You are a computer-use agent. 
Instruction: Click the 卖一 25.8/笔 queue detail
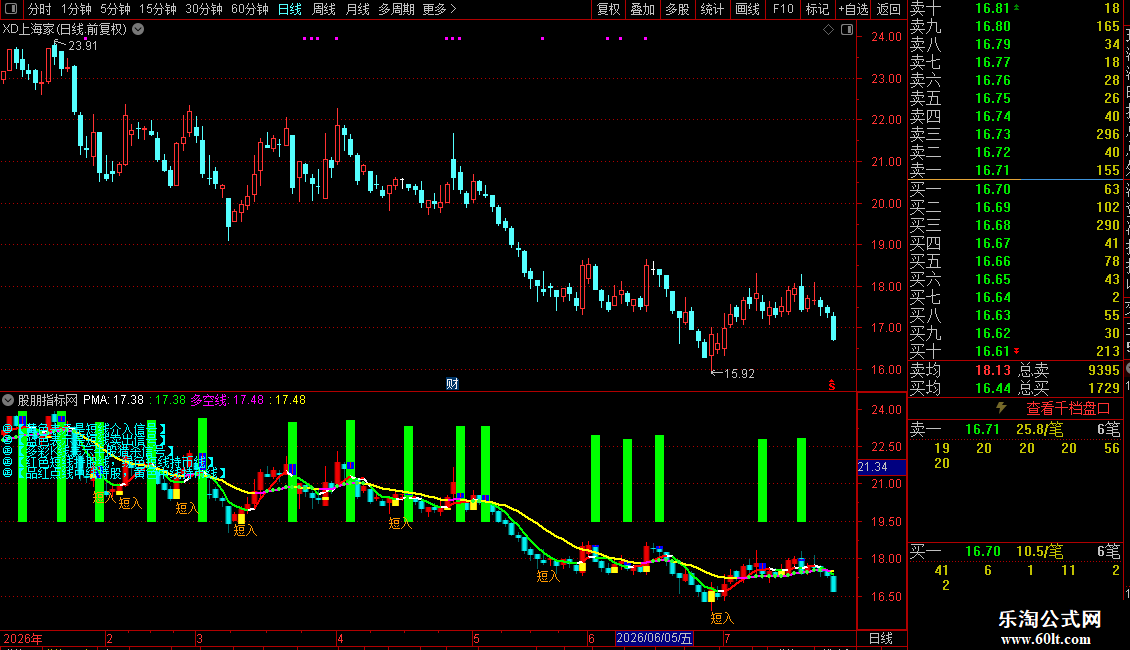point(1039,429)
